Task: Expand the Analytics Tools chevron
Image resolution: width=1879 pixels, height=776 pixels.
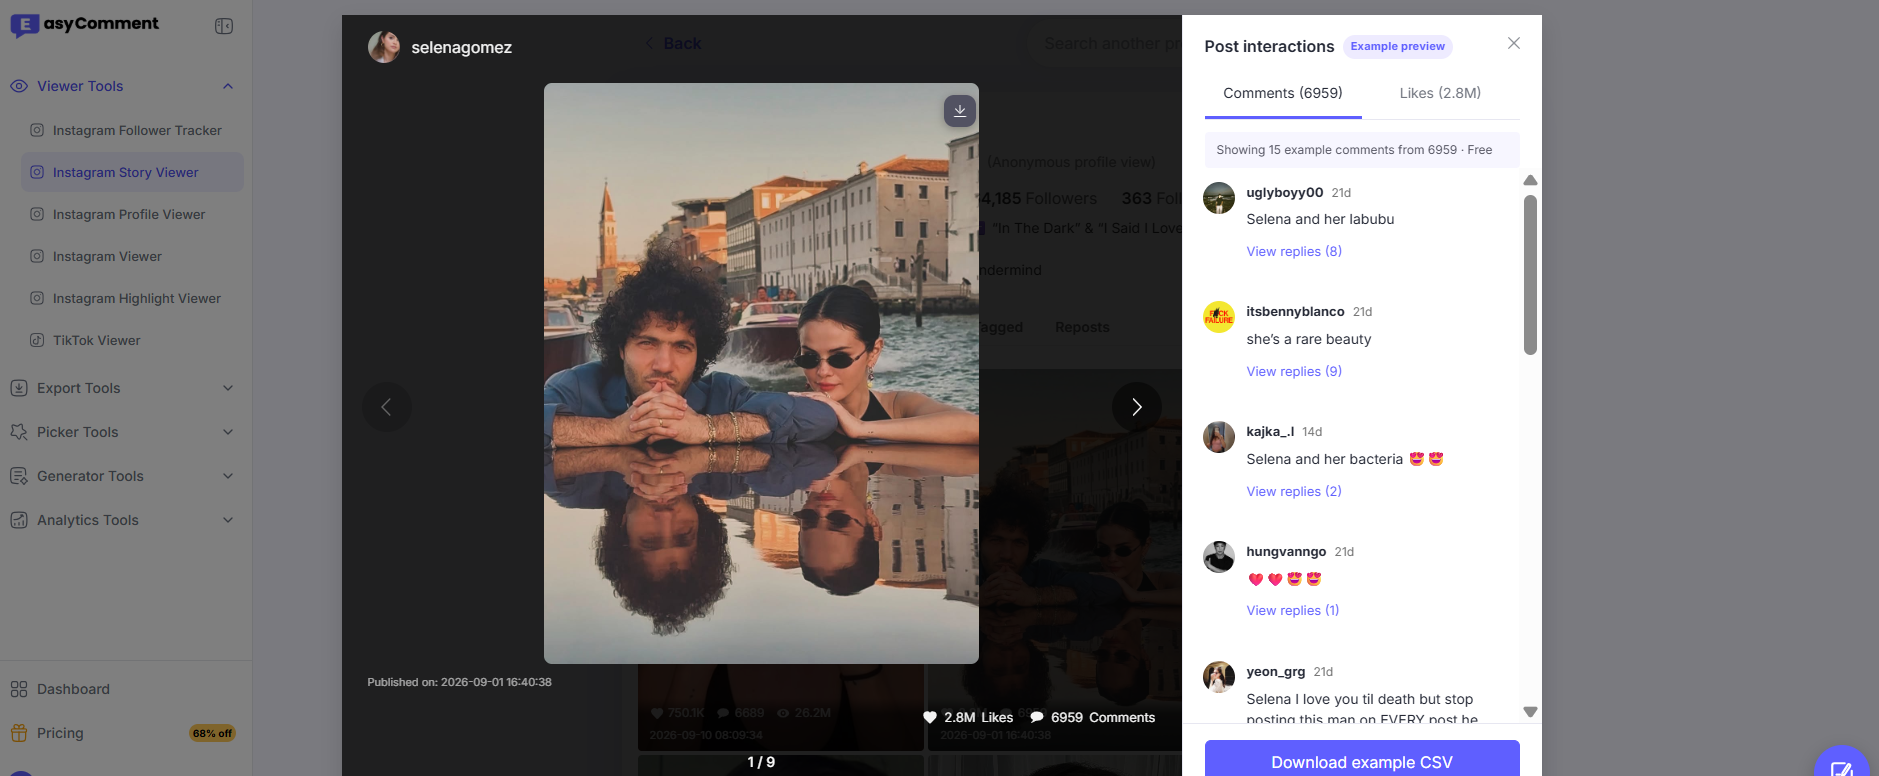Action: (x=228, y=520)
